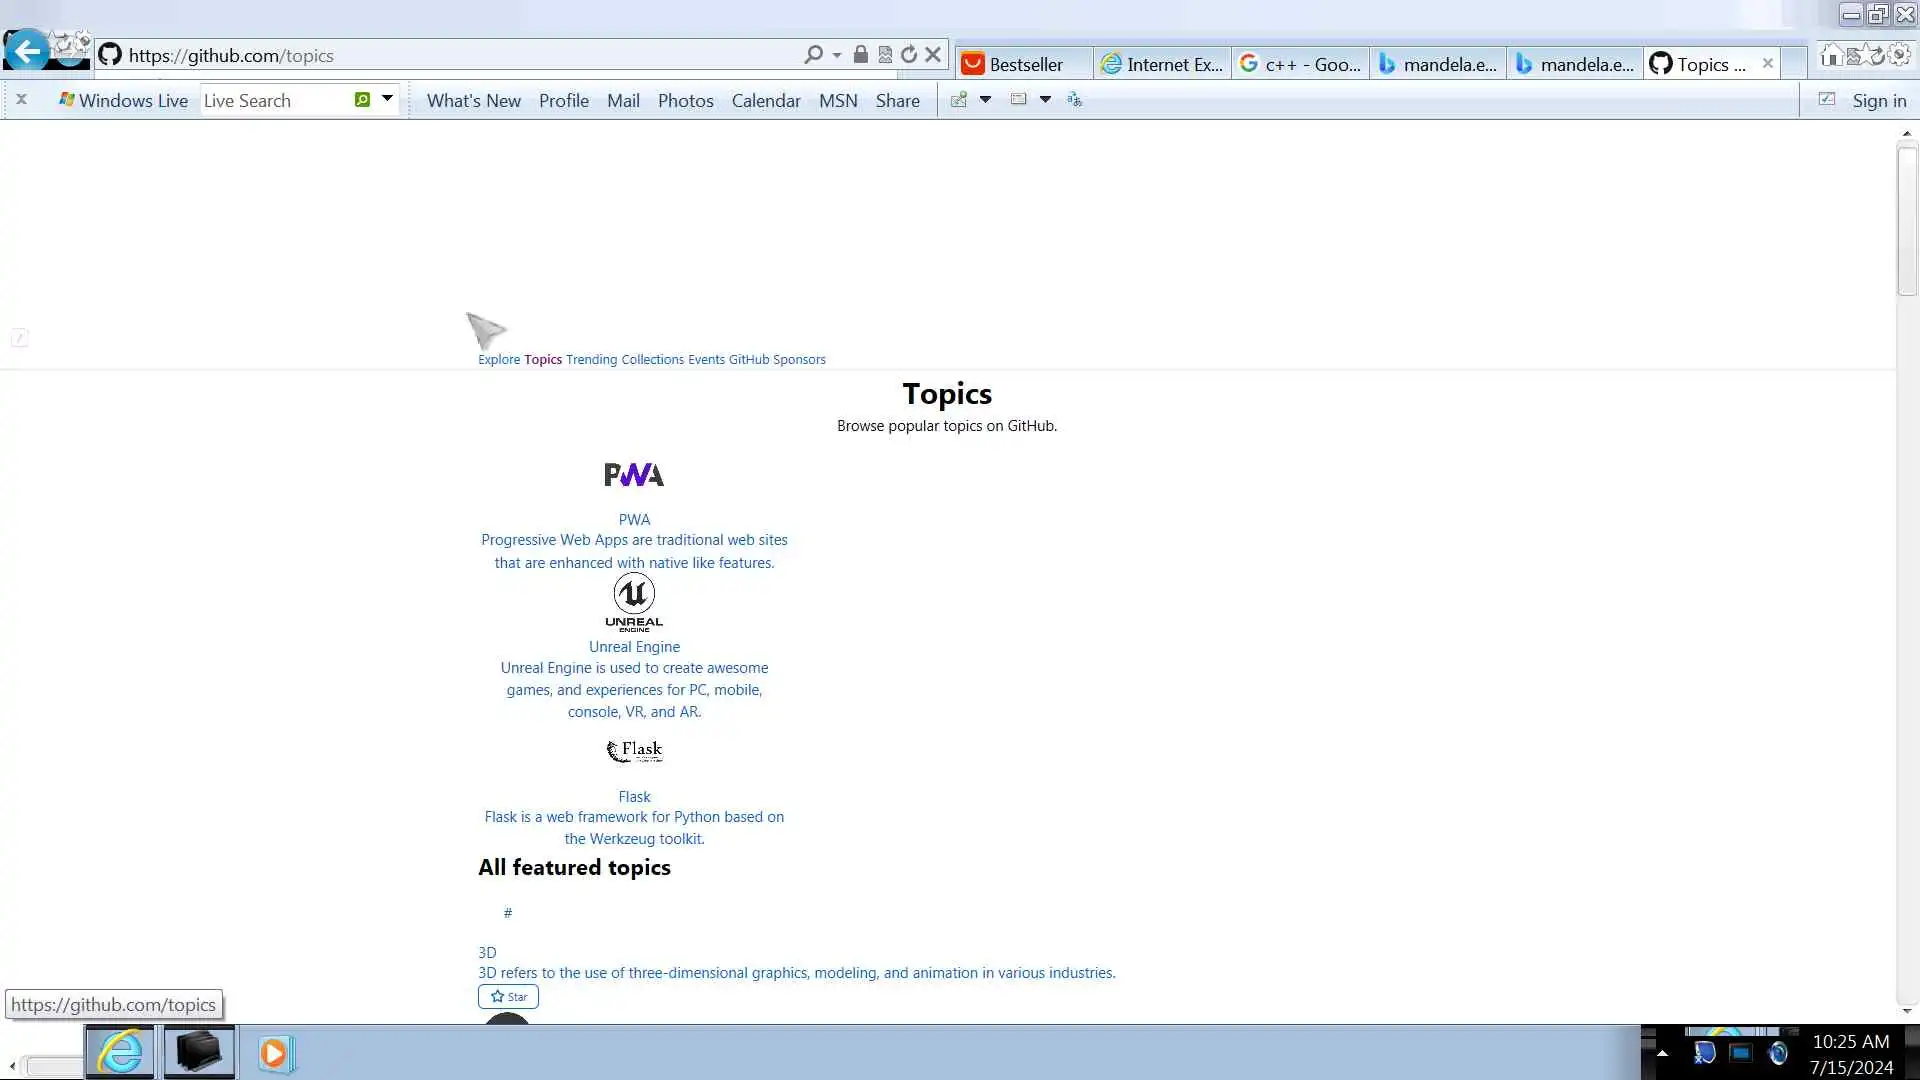1920x1080 pixels.
Task: Click the translate icon in toolbar
Action: pyautogui.click(x=1074, y=100)
